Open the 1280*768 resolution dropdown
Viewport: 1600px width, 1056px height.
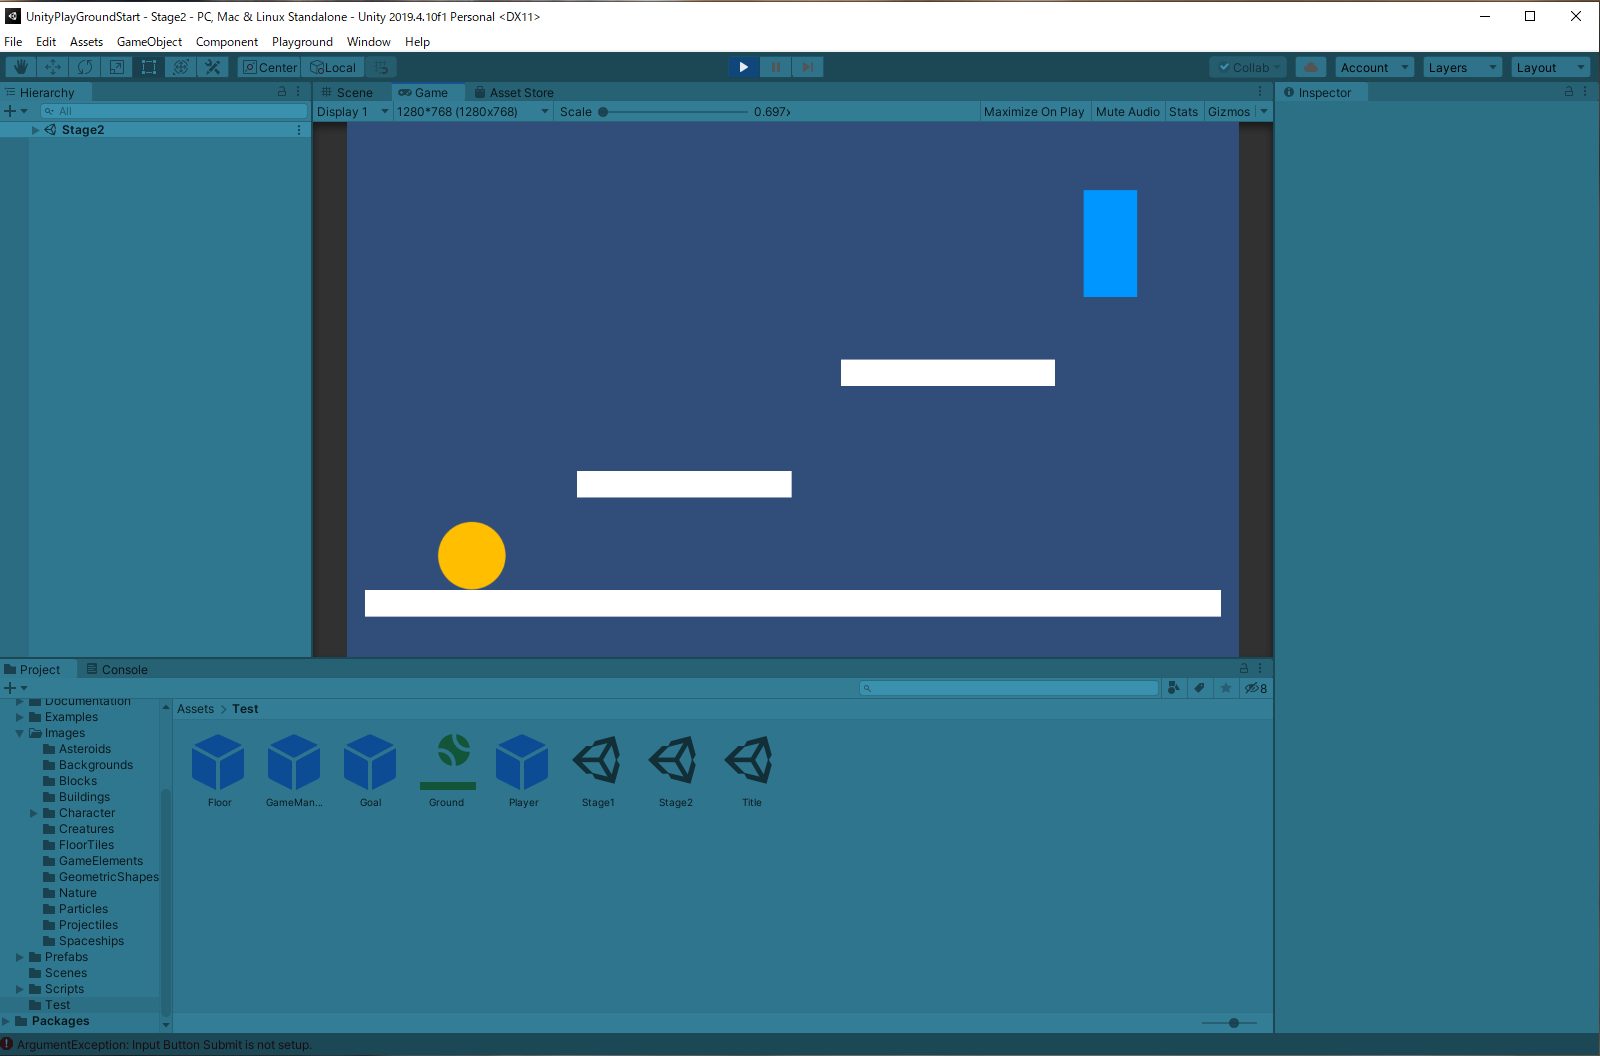(x=473, y=111)
